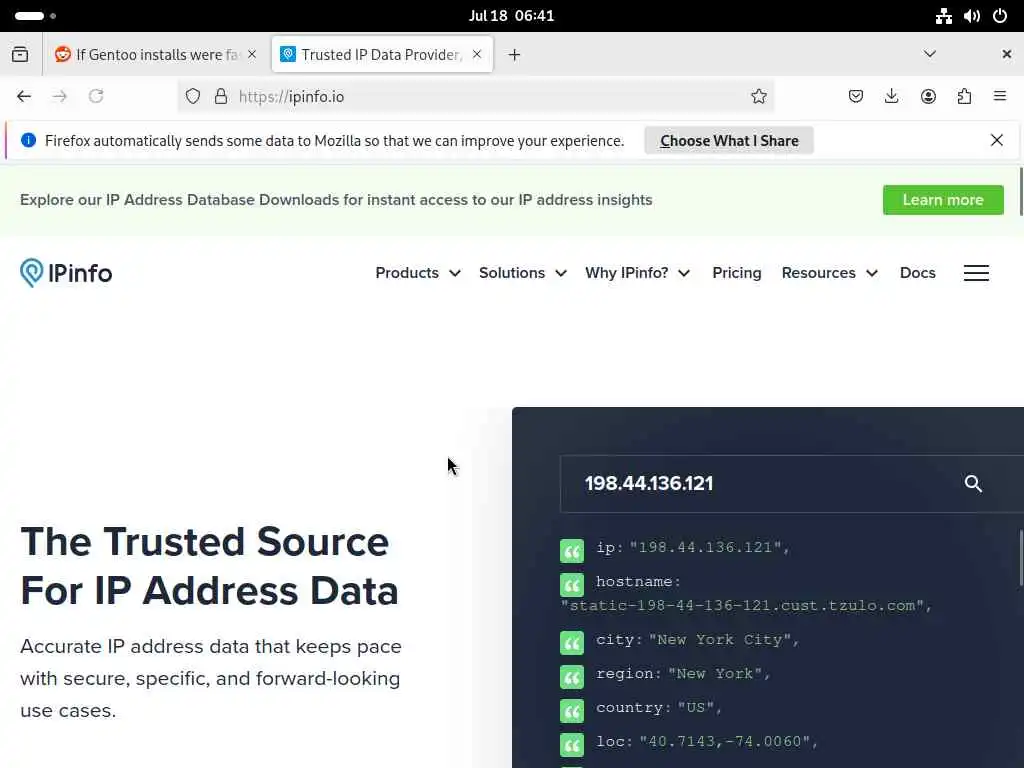Expand the Resources dropdown menu
The image size is (1024, 768).
pyautogui.click(x=830, y=273)
